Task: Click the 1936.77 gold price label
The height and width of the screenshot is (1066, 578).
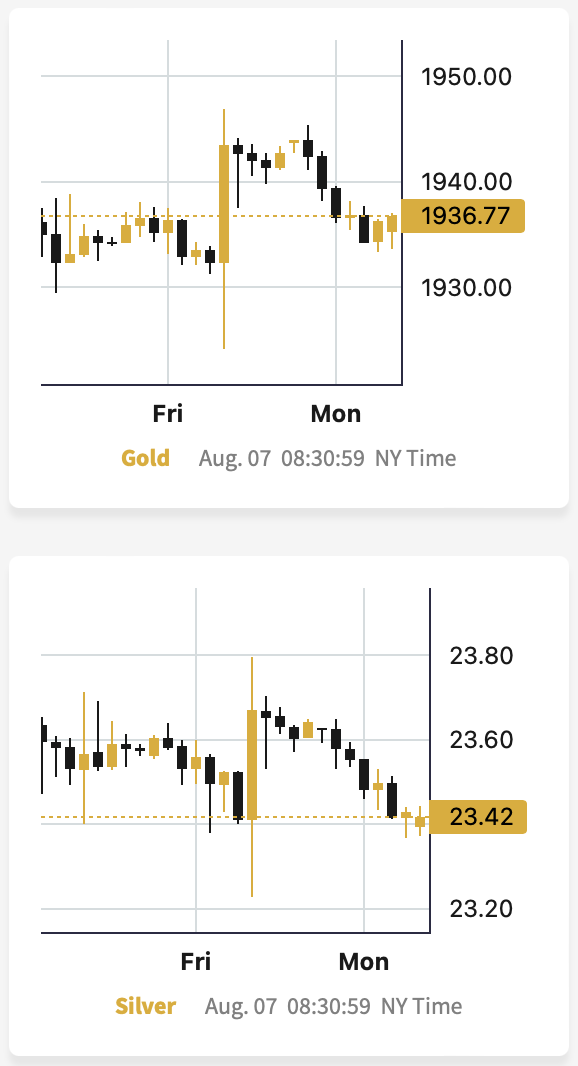Action: pos(463,216)
